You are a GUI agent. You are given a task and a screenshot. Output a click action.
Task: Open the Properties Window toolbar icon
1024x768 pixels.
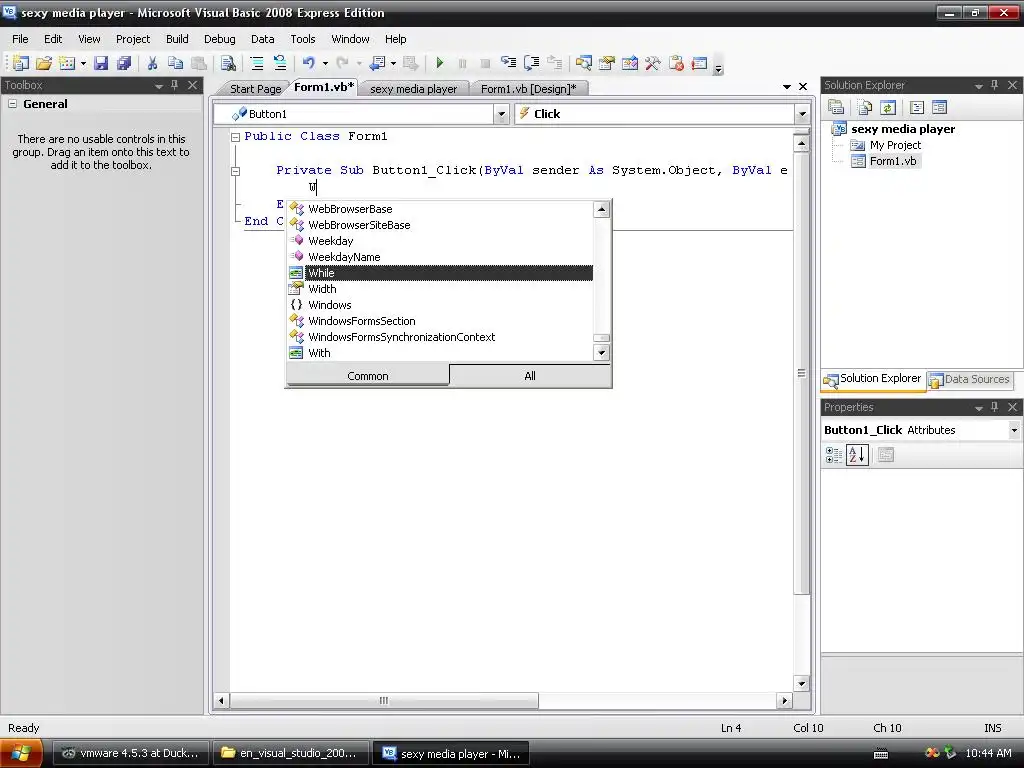[607, 63]
